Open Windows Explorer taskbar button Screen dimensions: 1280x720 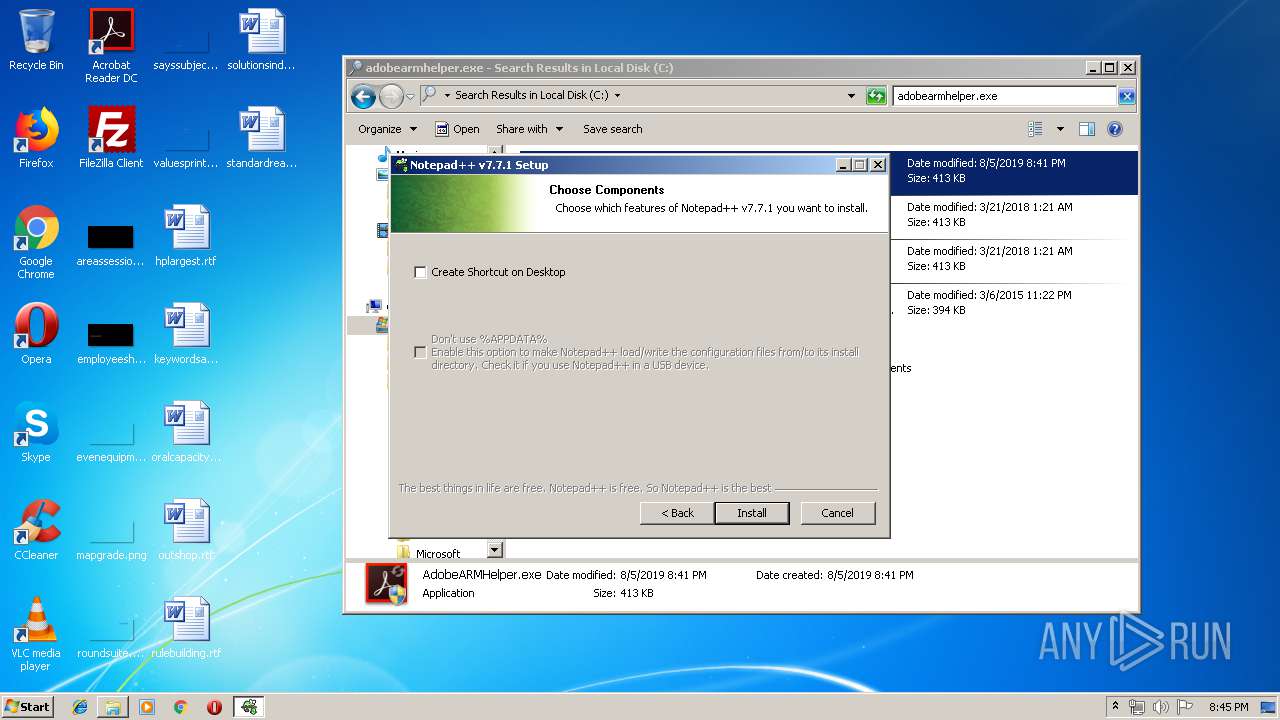pos(113,707)
